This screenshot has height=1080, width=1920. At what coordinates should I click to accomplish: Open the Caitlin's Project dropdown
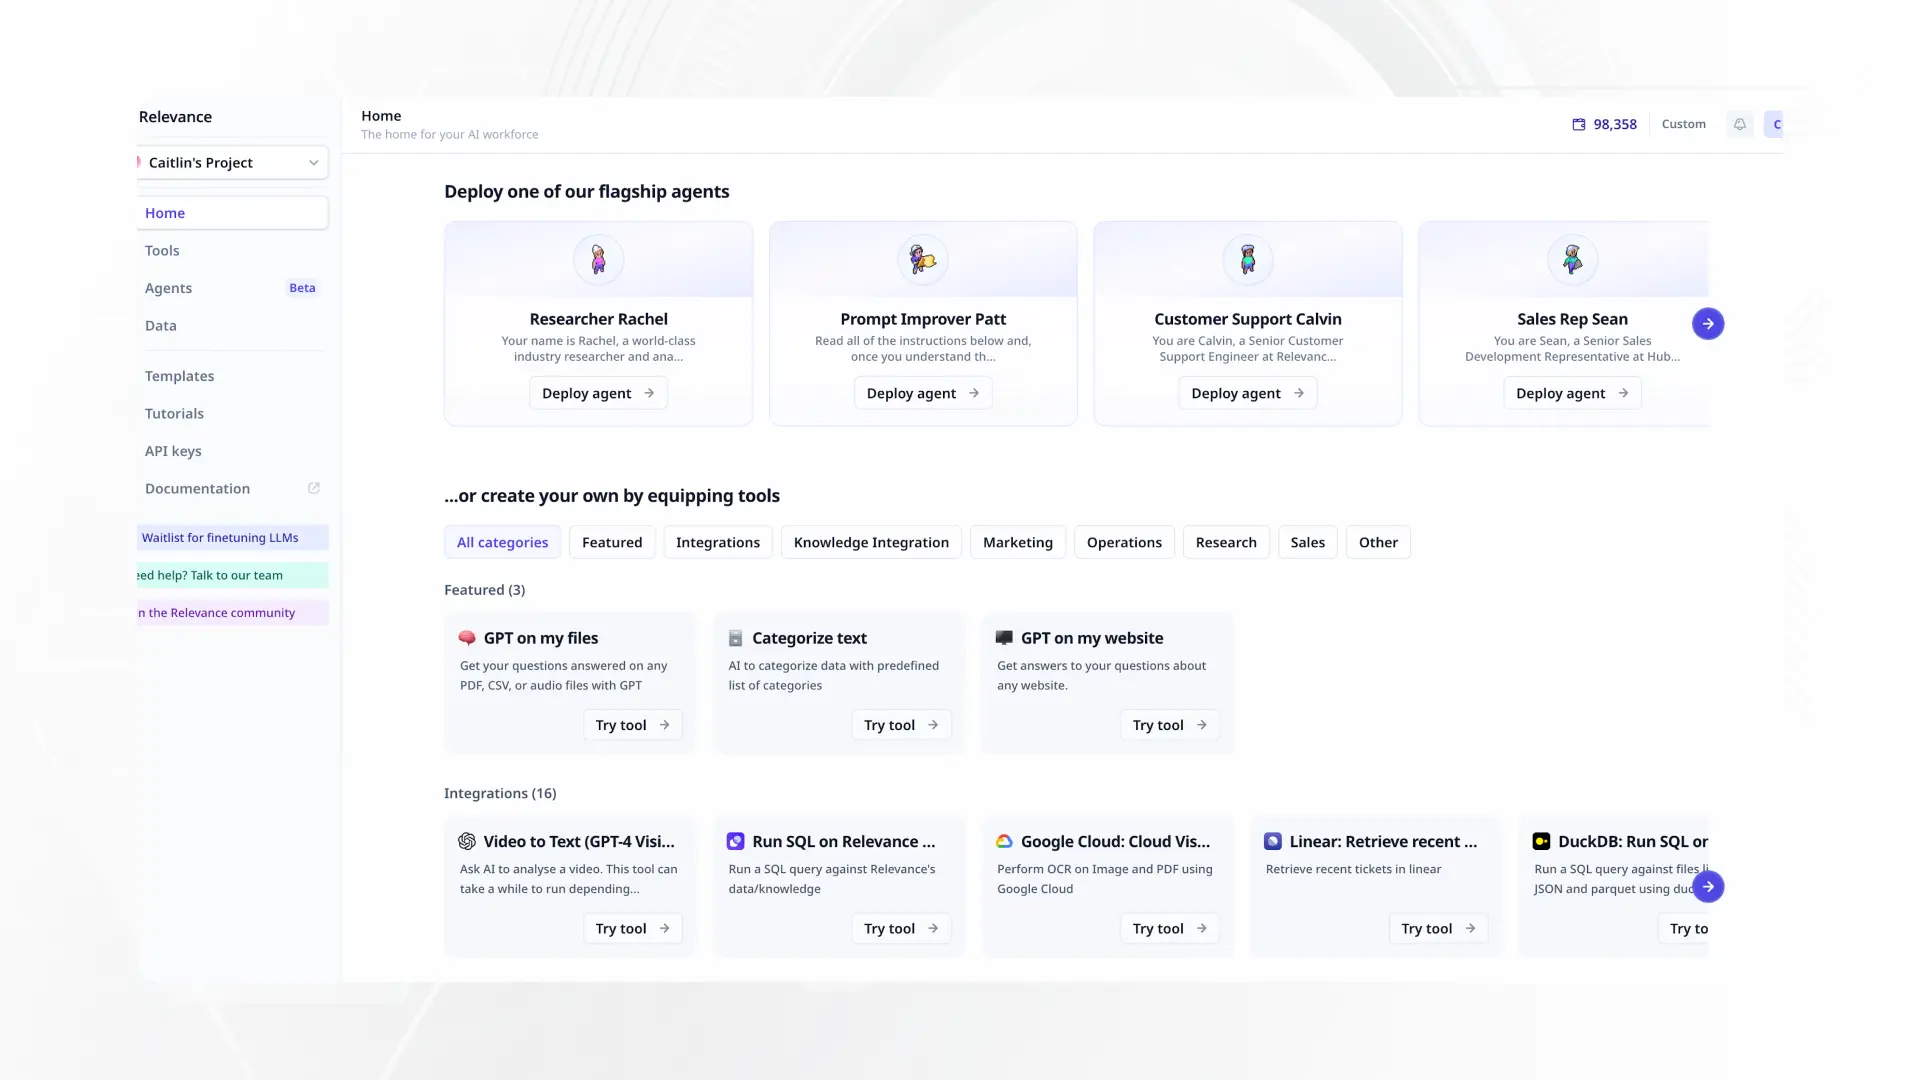(x=232, y=163)
